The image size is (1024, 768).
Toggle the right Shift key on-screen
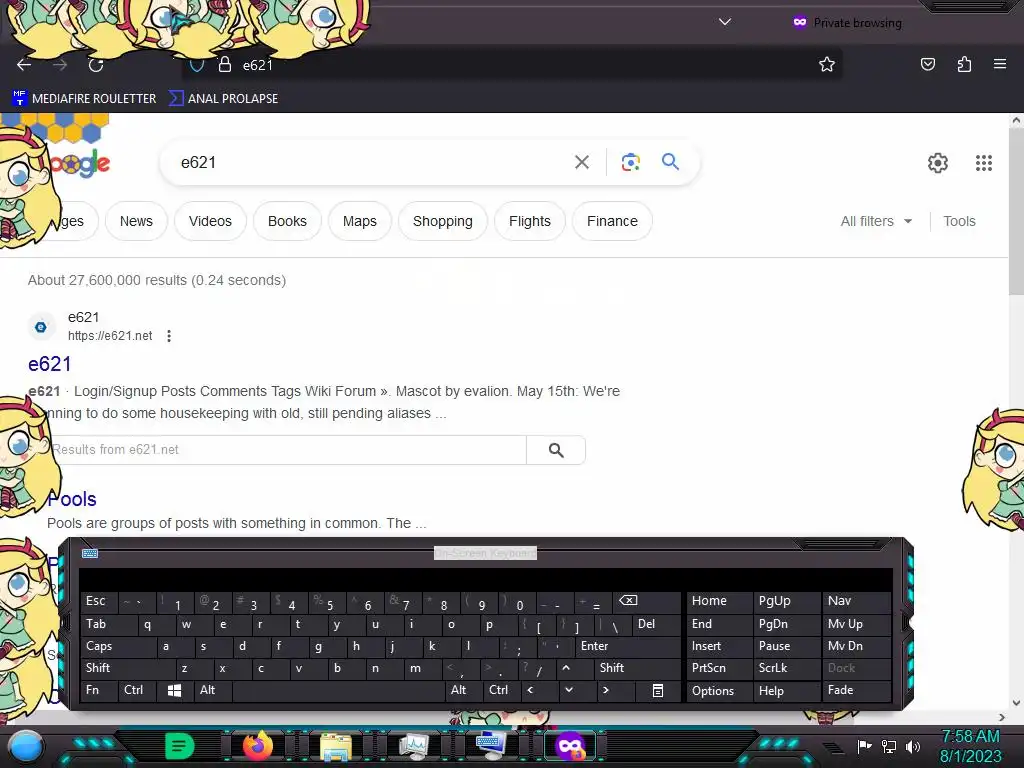tap(638, 668)
